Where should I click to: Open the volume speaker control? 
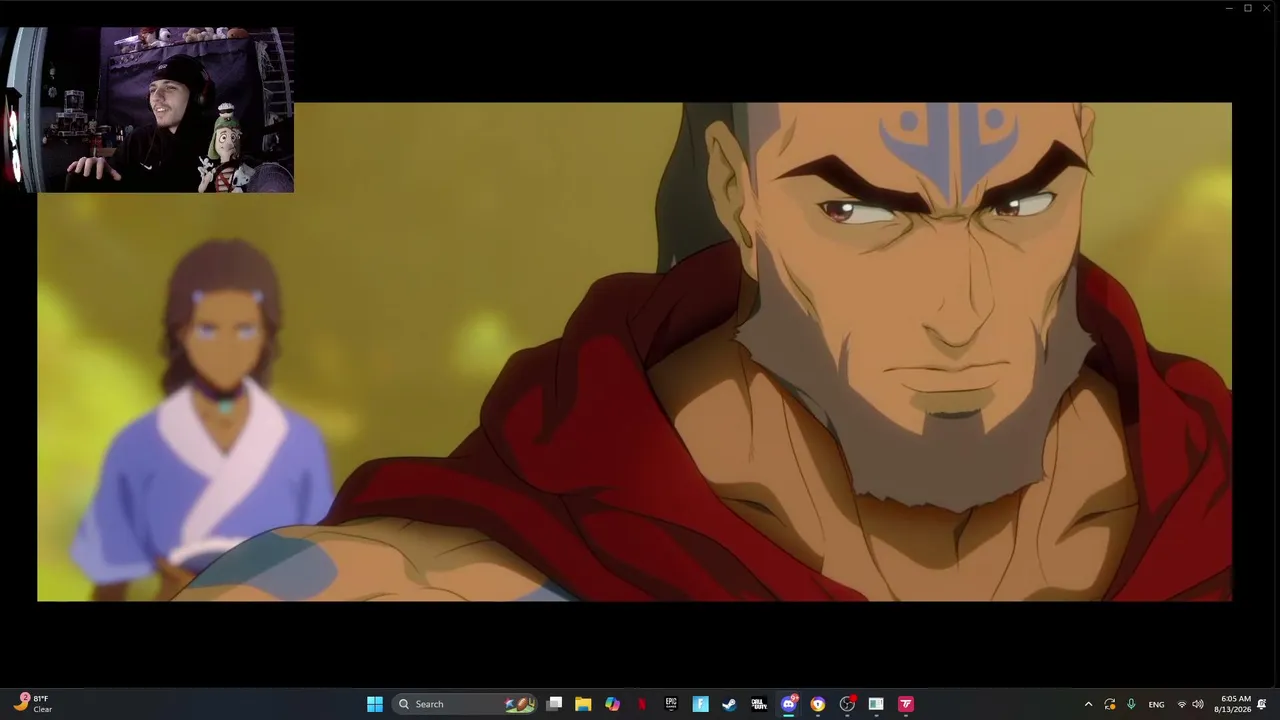(1198, 704)
